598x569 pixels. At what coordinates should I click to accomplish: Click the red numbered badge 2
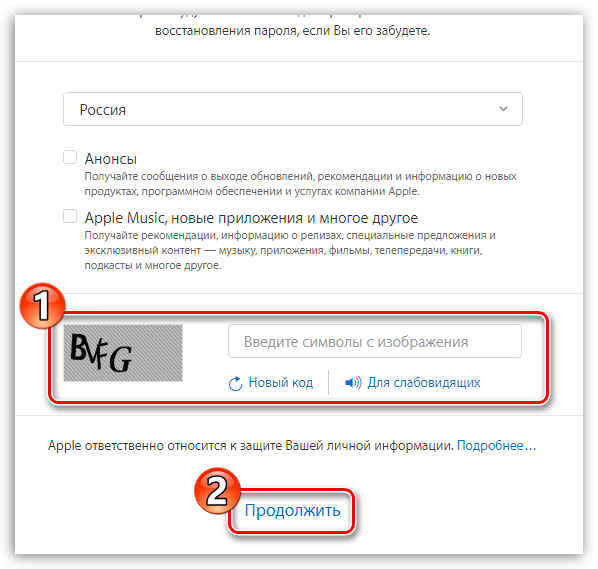[217, 490]
